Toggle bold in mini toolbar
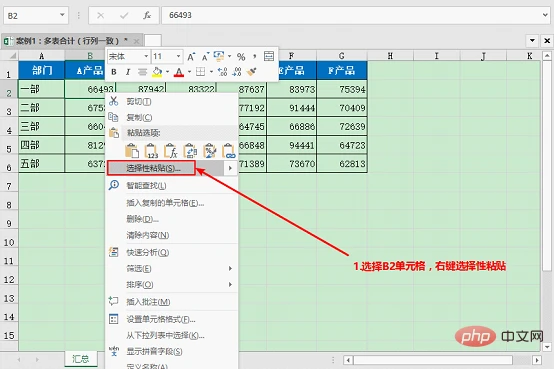 tap(114, 72)
